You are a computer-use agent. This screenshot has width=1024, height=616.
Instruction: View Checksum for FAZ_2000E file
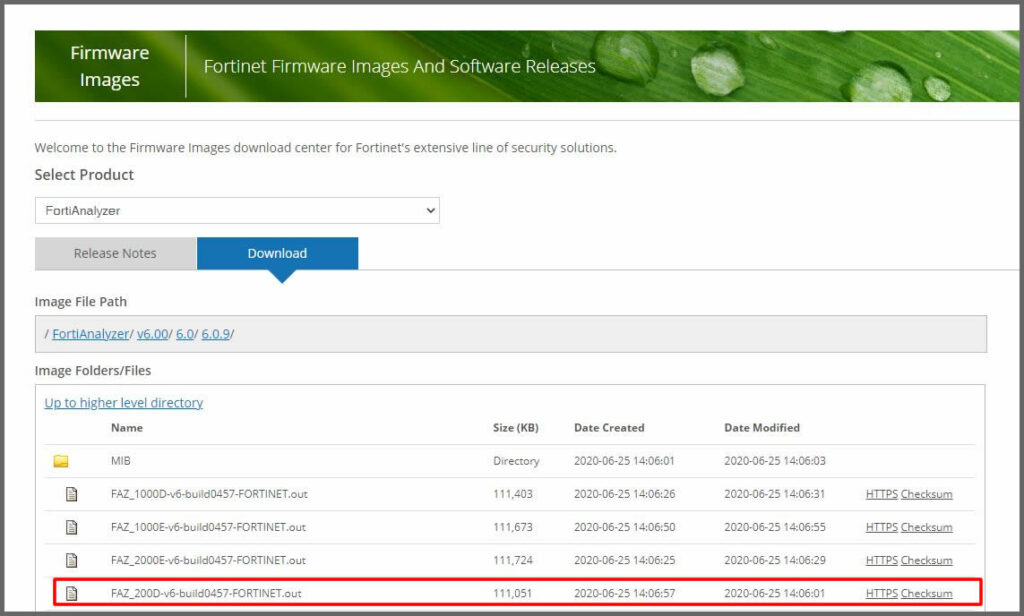click(x=927, y=560)
